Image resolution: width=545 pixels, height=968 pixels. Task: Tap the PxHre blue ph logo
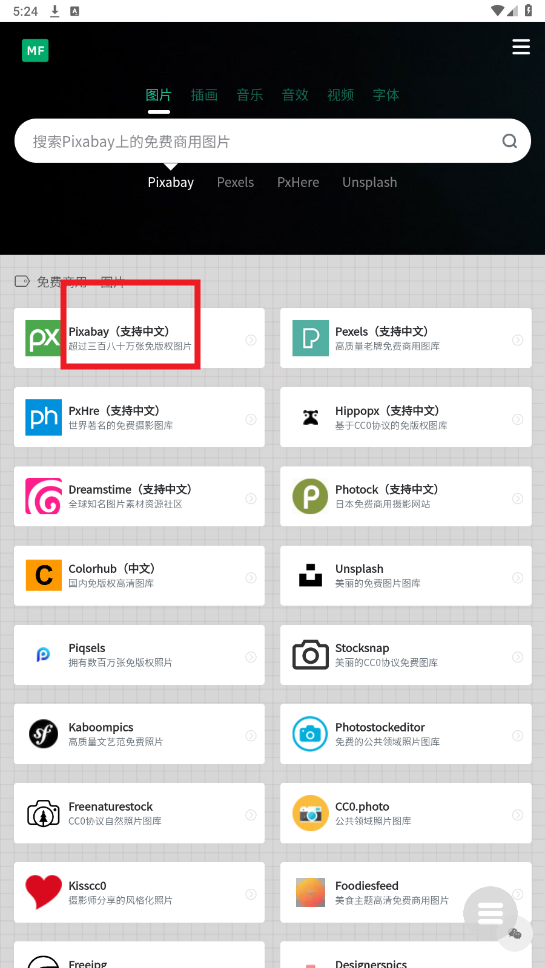[x=43, y=417]
